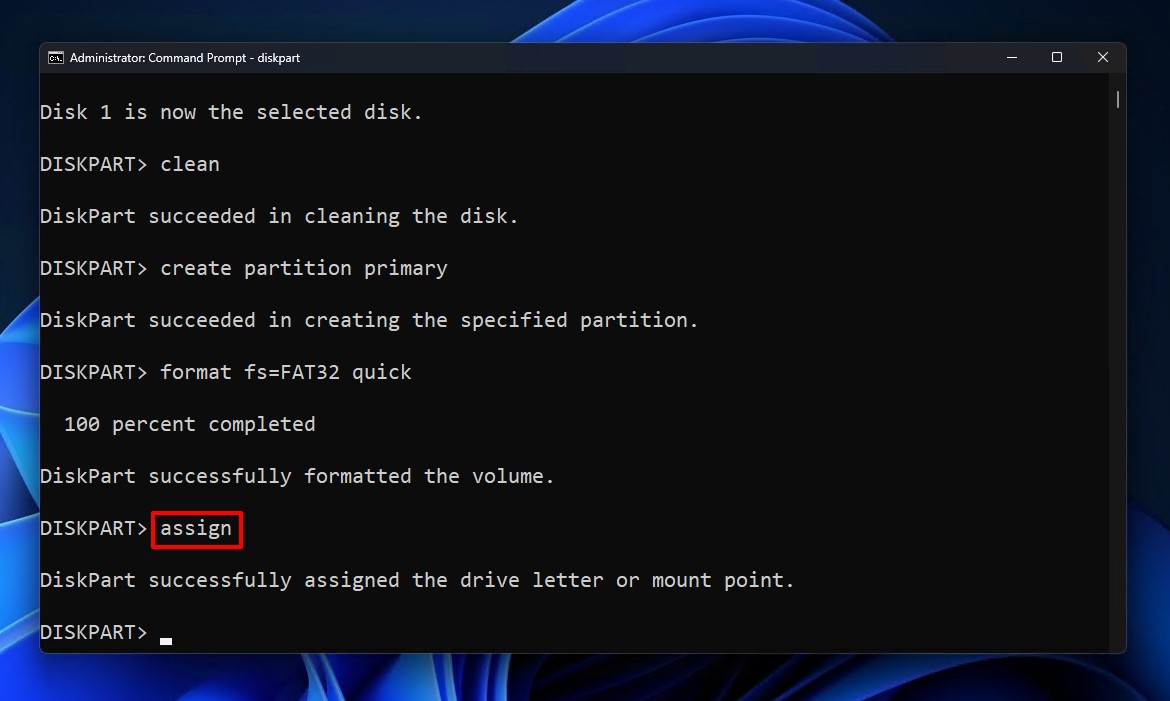Click the highlighted assign command

click(196, 528)
